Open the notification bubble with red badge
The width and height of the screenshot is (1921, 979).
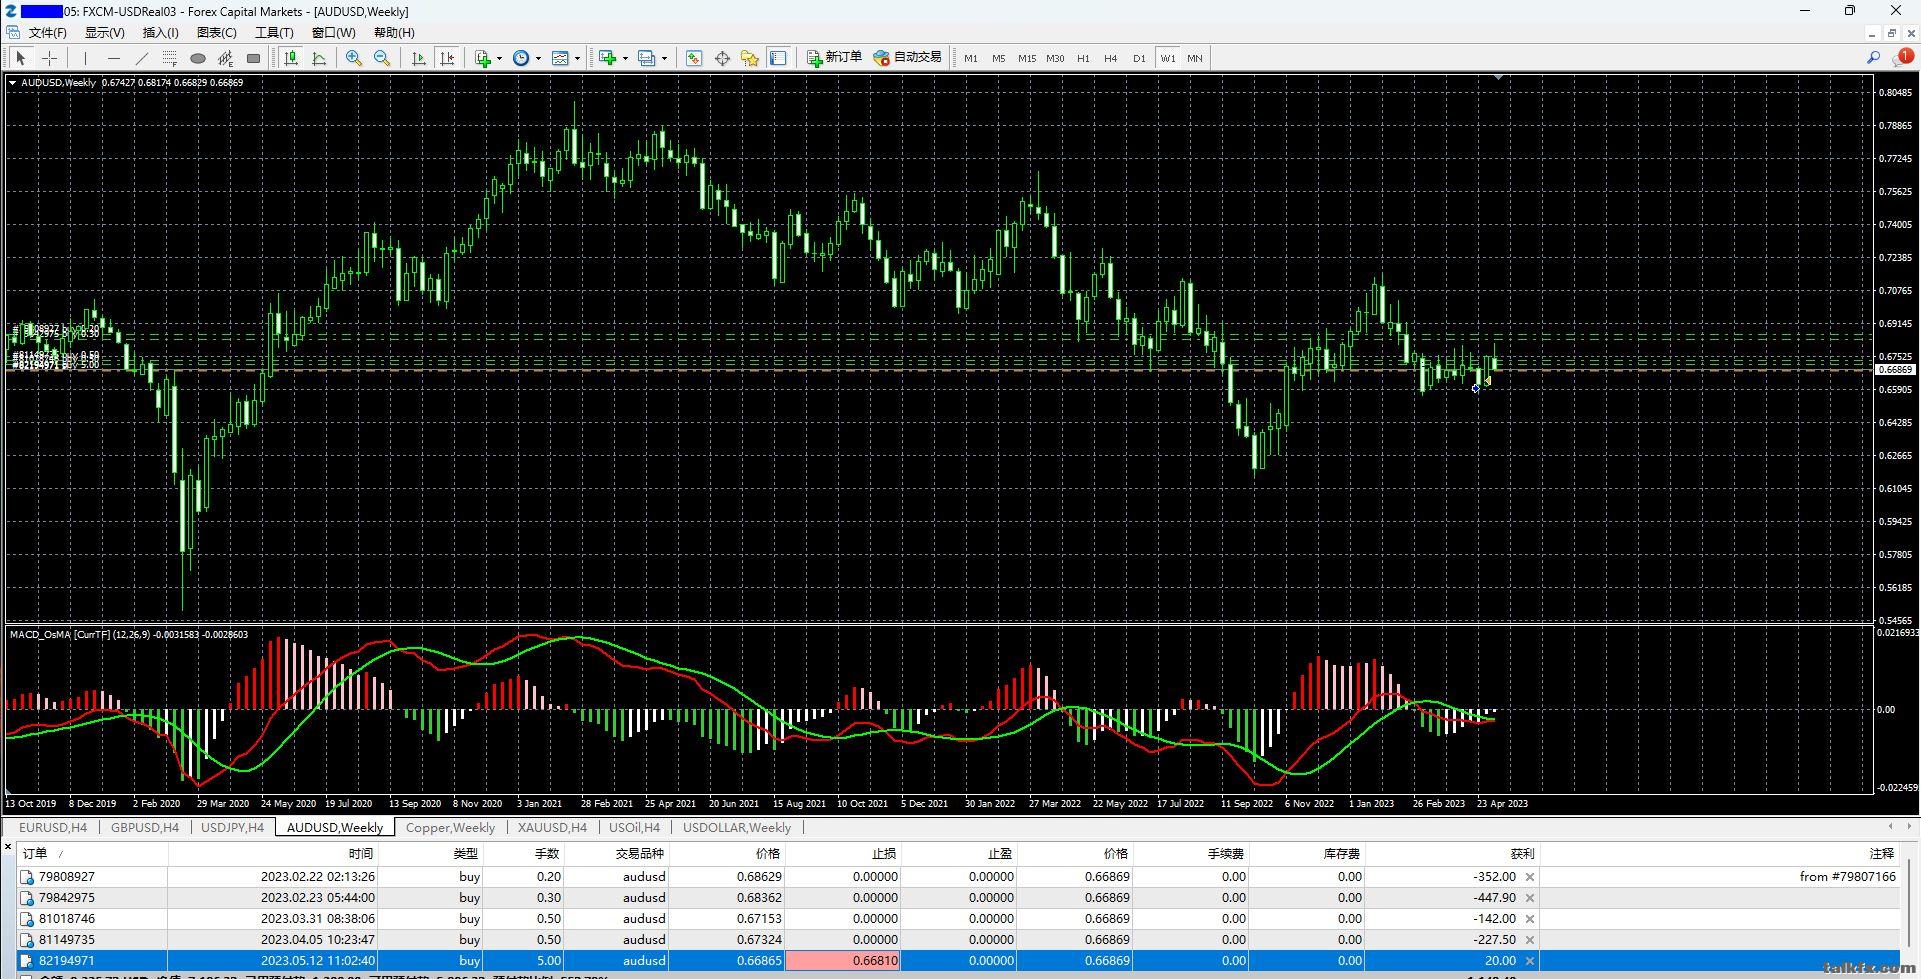coord(1902,58)
